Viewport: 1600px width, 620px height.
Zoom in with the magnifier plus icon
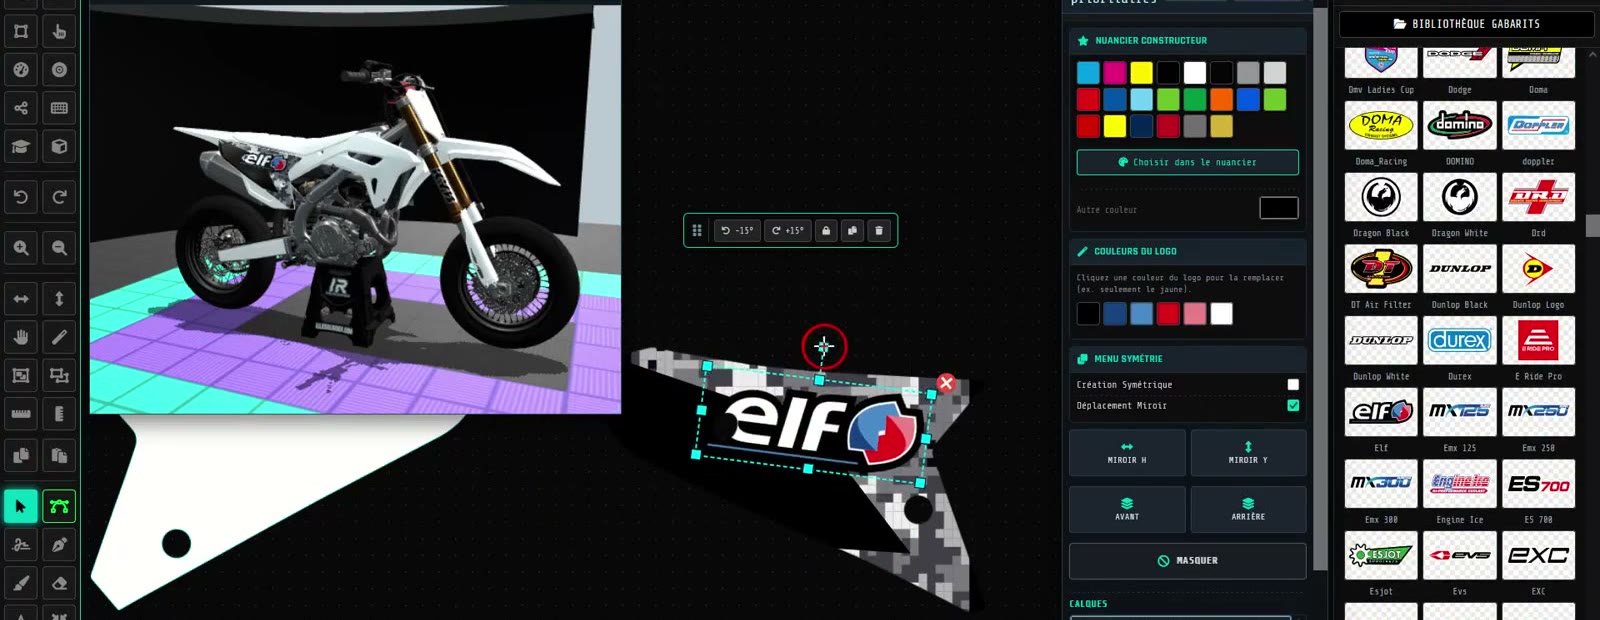[x=21, y=247]
